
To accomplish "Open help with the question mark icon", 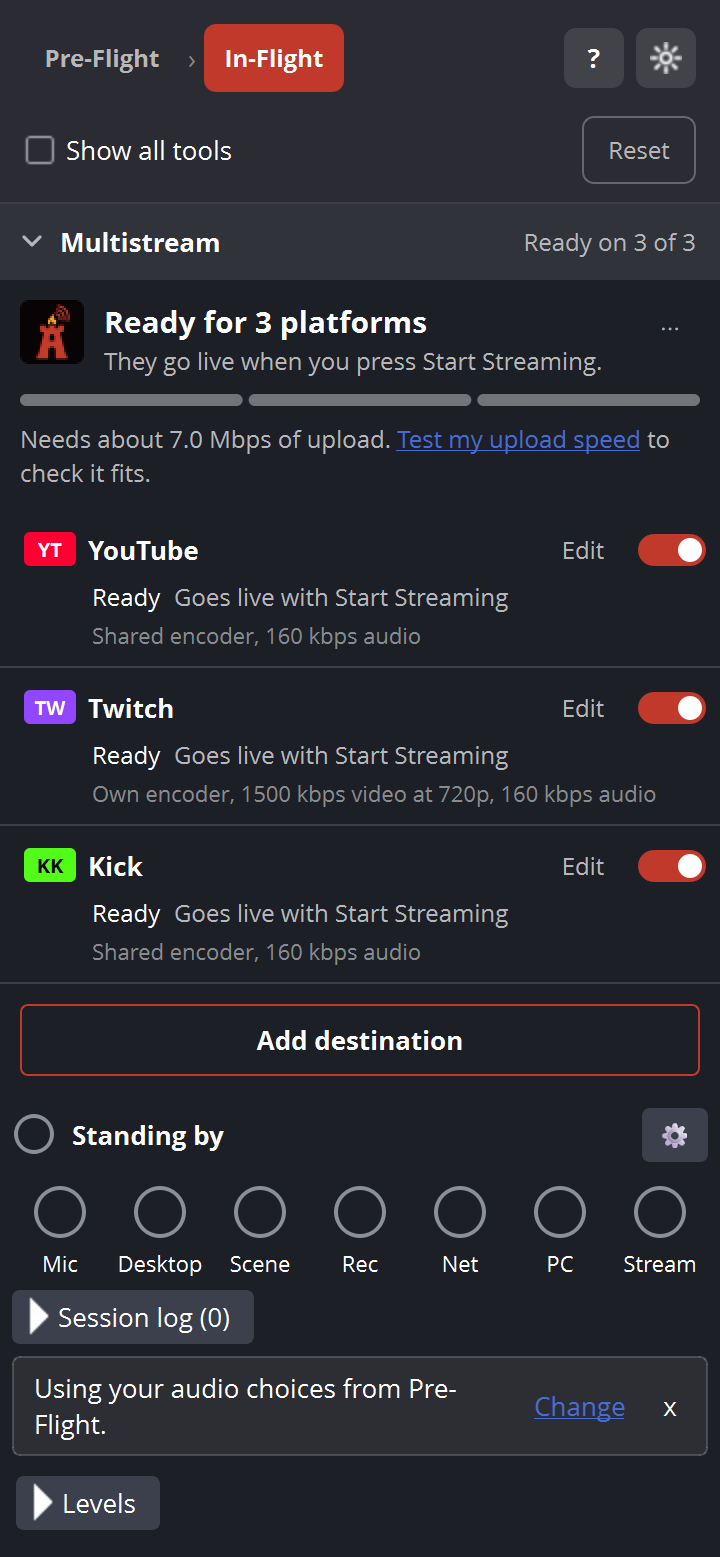I will coord(594,58).
